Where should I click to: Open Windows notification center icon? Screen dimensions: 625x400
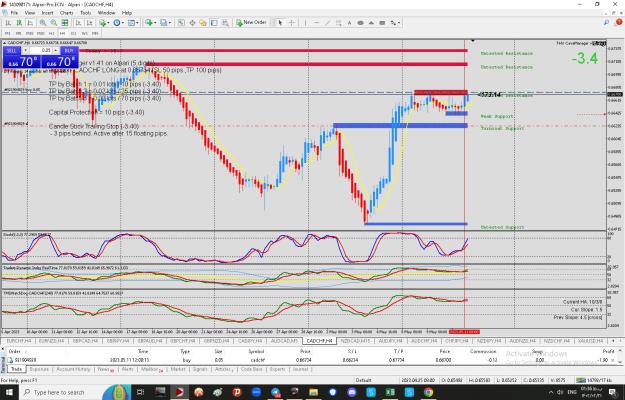(610, 392)
